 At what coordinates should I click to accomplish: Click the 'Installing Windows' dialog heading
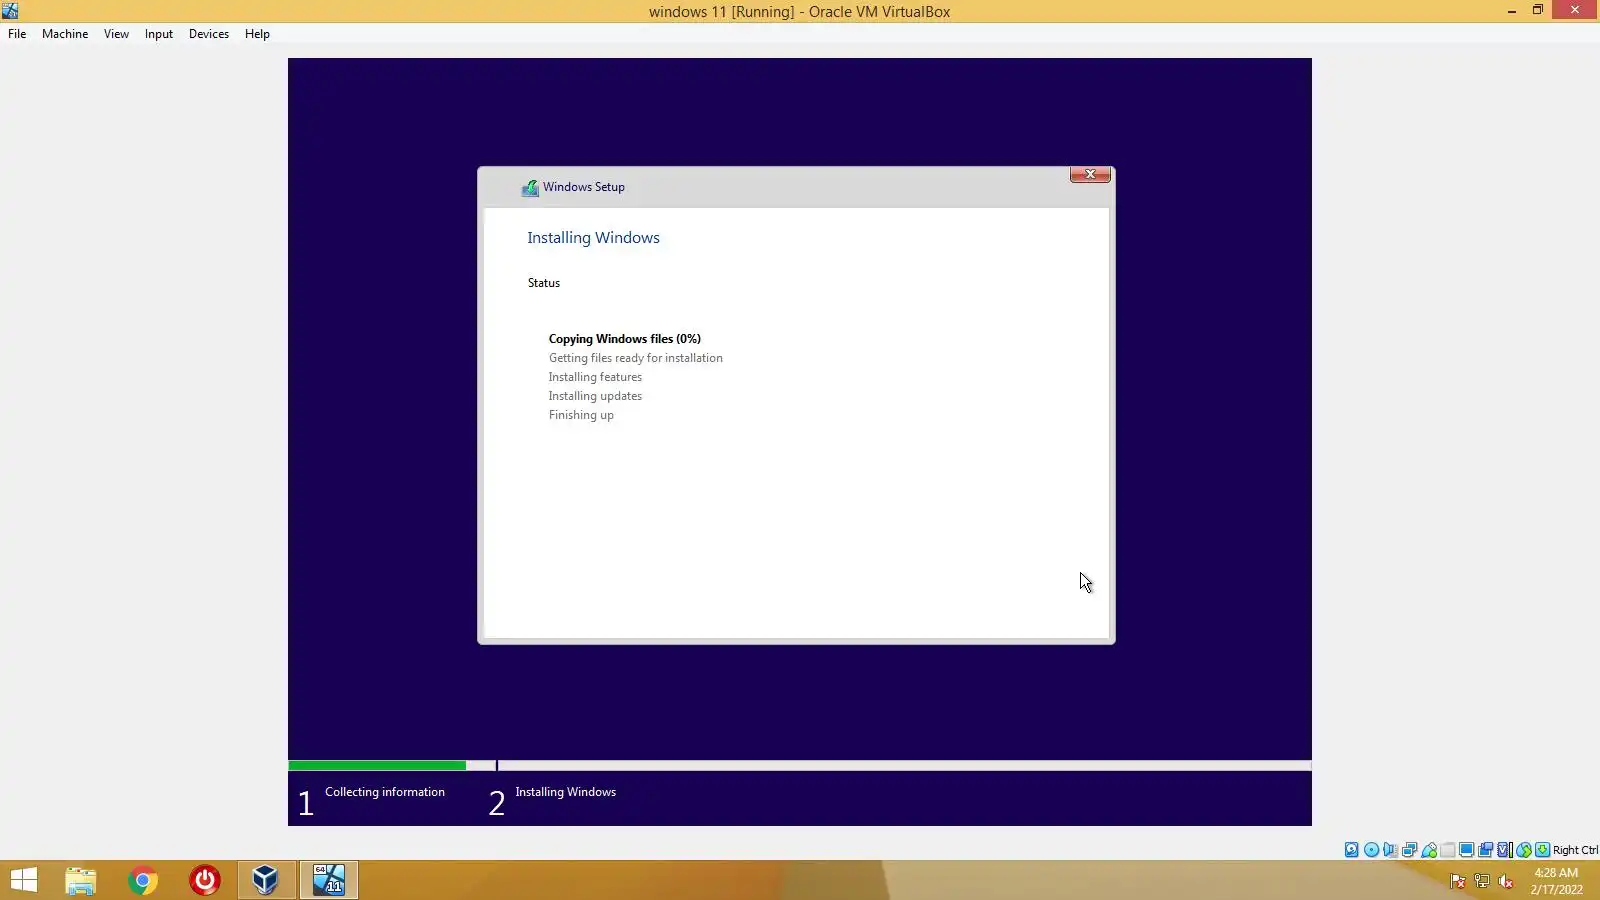[x=593, y=238]
